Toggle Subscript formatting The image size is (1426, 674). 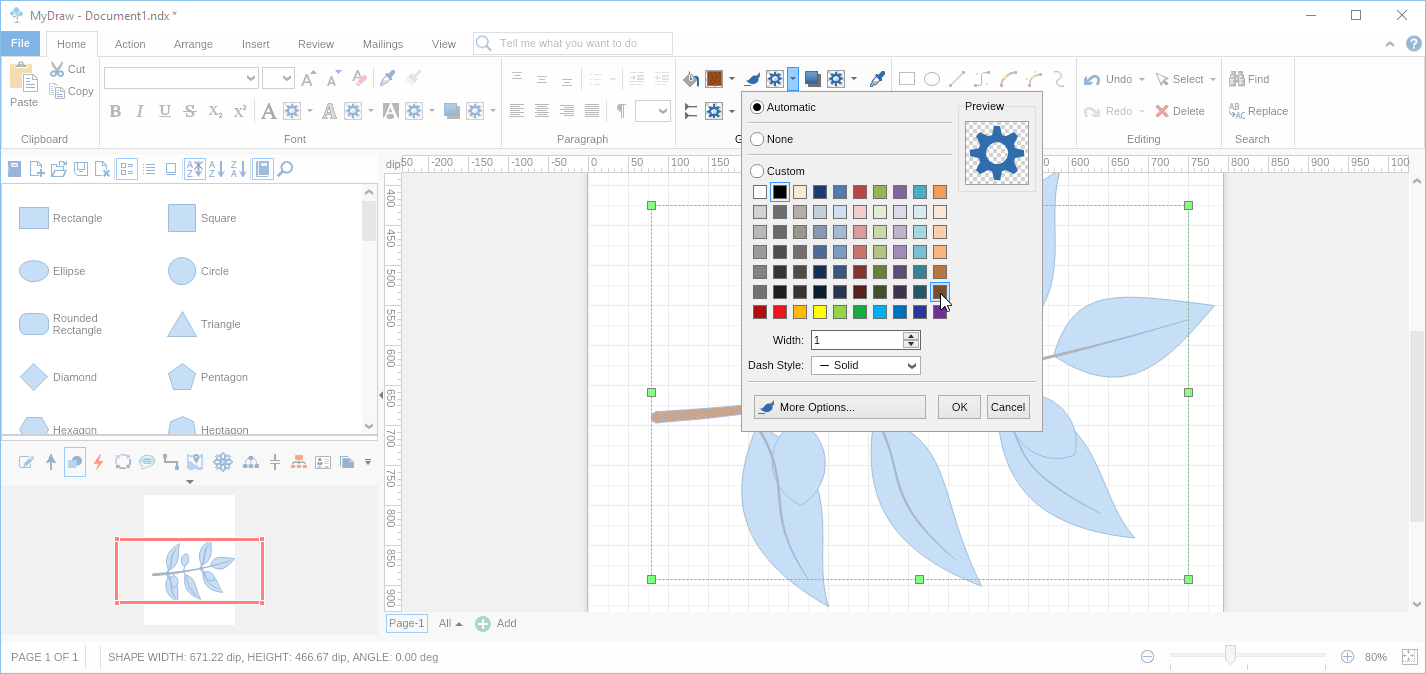215,111
